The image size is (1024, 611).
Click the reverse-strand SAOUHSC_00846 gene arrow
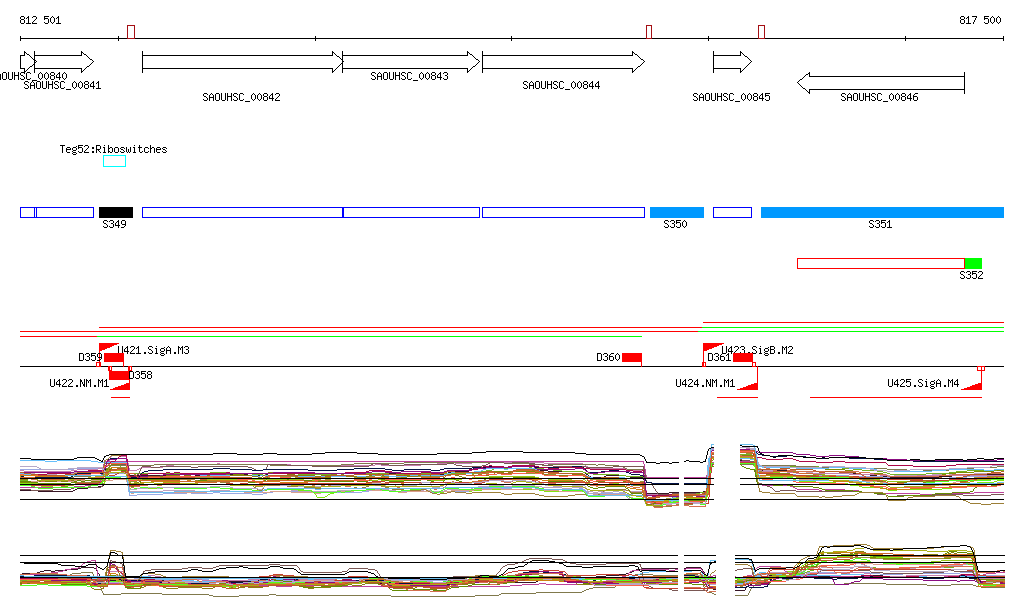pos(880,82)
